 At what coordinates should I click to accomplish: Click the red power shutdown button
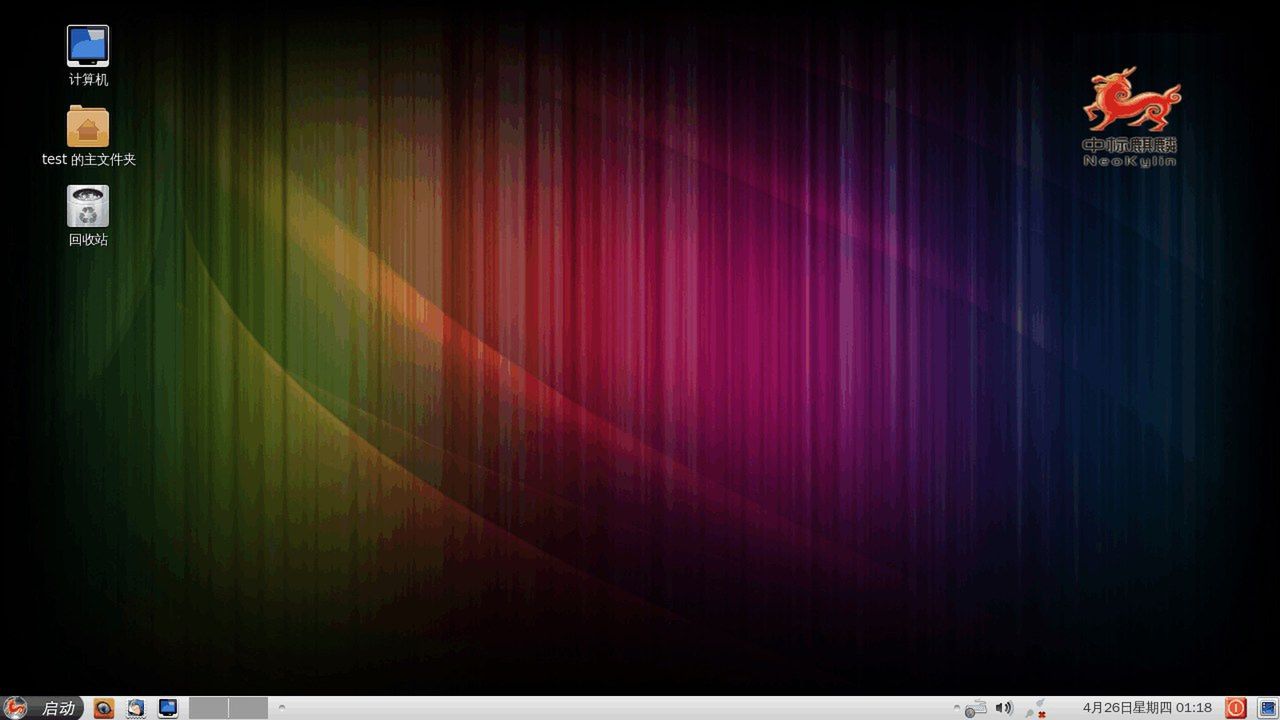point(1236,708)
